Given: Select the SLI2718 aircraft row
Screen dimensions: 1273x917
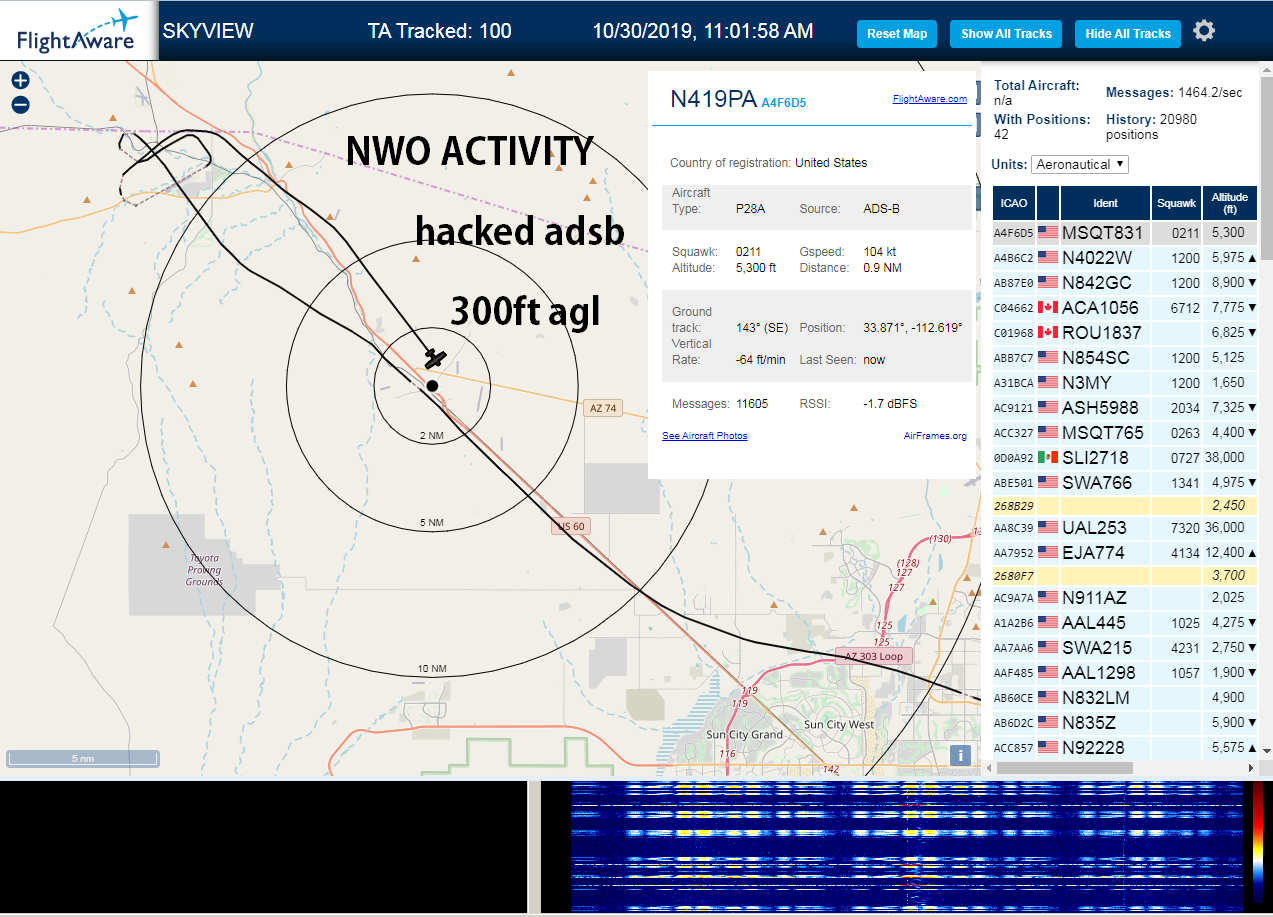Looking at the screenshot, I should [1125, 457].
